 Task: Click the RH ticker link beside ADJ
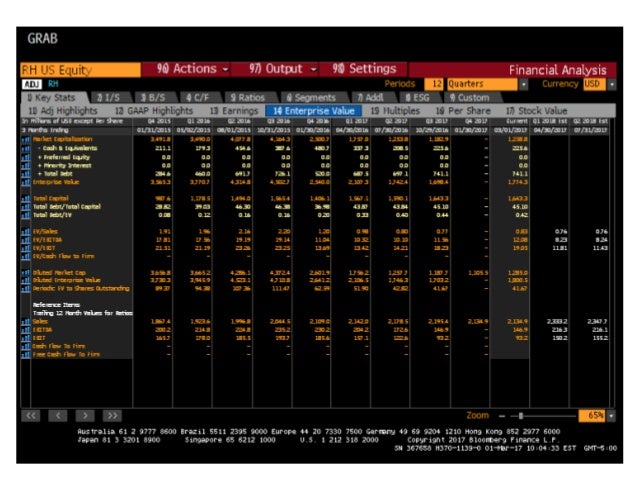pyautogui.click(x=53, y=84)
